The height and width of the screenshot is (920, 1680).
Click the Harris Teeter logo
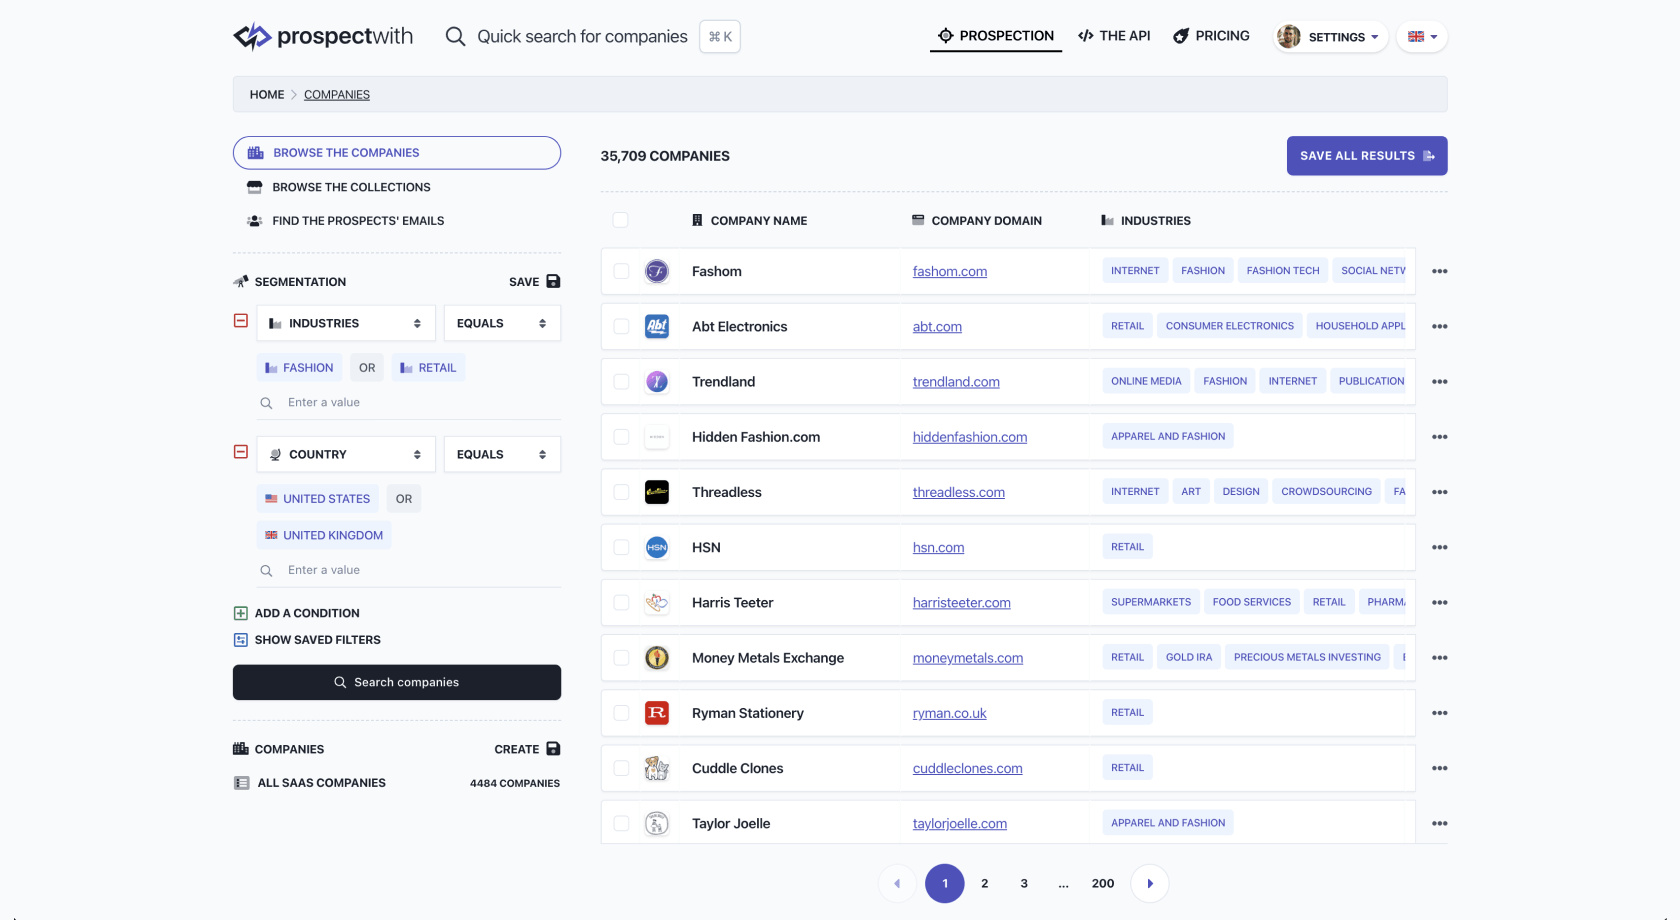[x=657, y=602]
